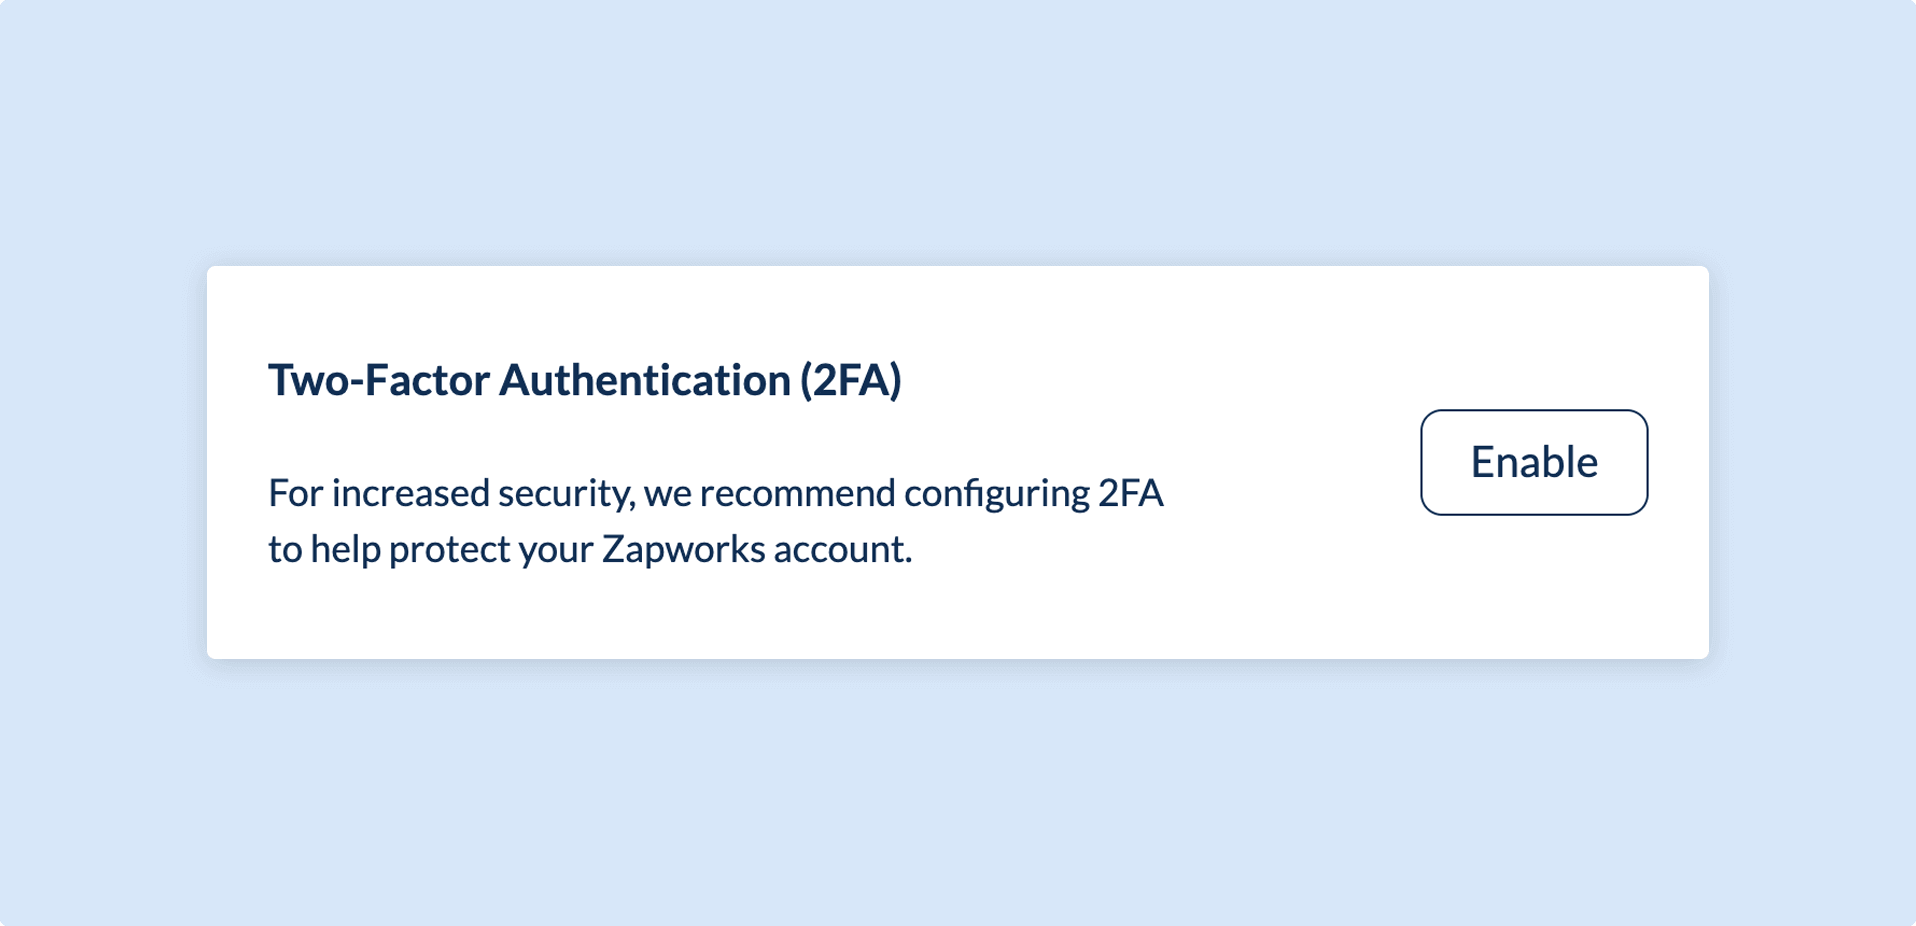Viewport: 1916px width, 926px height.
Task: Click the word we in the description
Action: (667, 495)
